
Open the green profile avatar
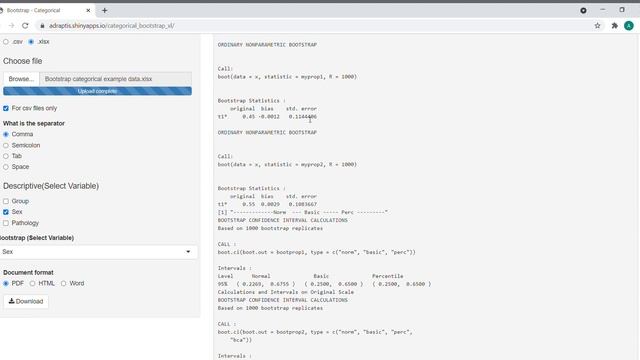coord(629,26)
